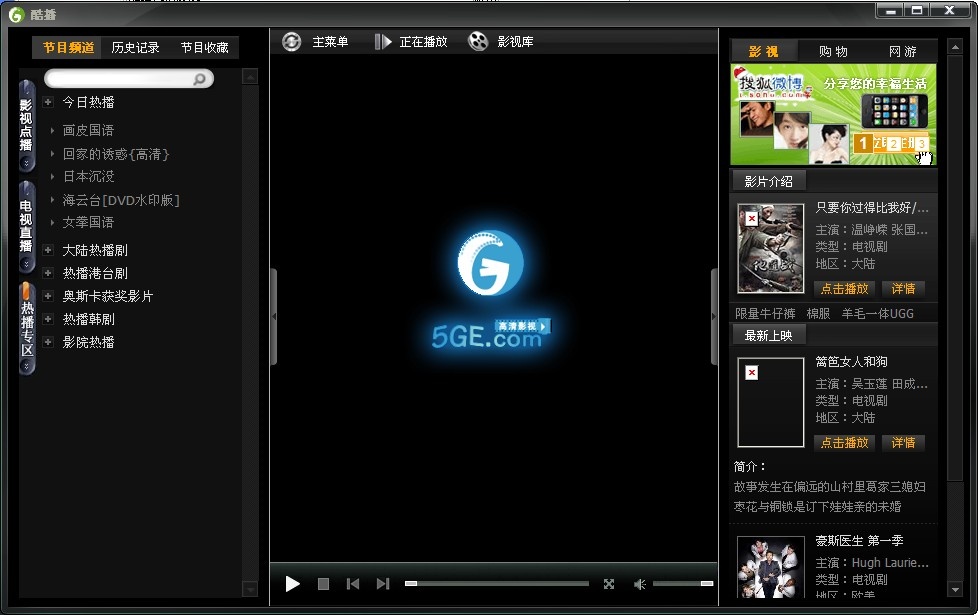Image resolution: width=978 pixels, height=615 pixels.
Task: Open the 影视库 film library
Action: (x=502, y=42)
